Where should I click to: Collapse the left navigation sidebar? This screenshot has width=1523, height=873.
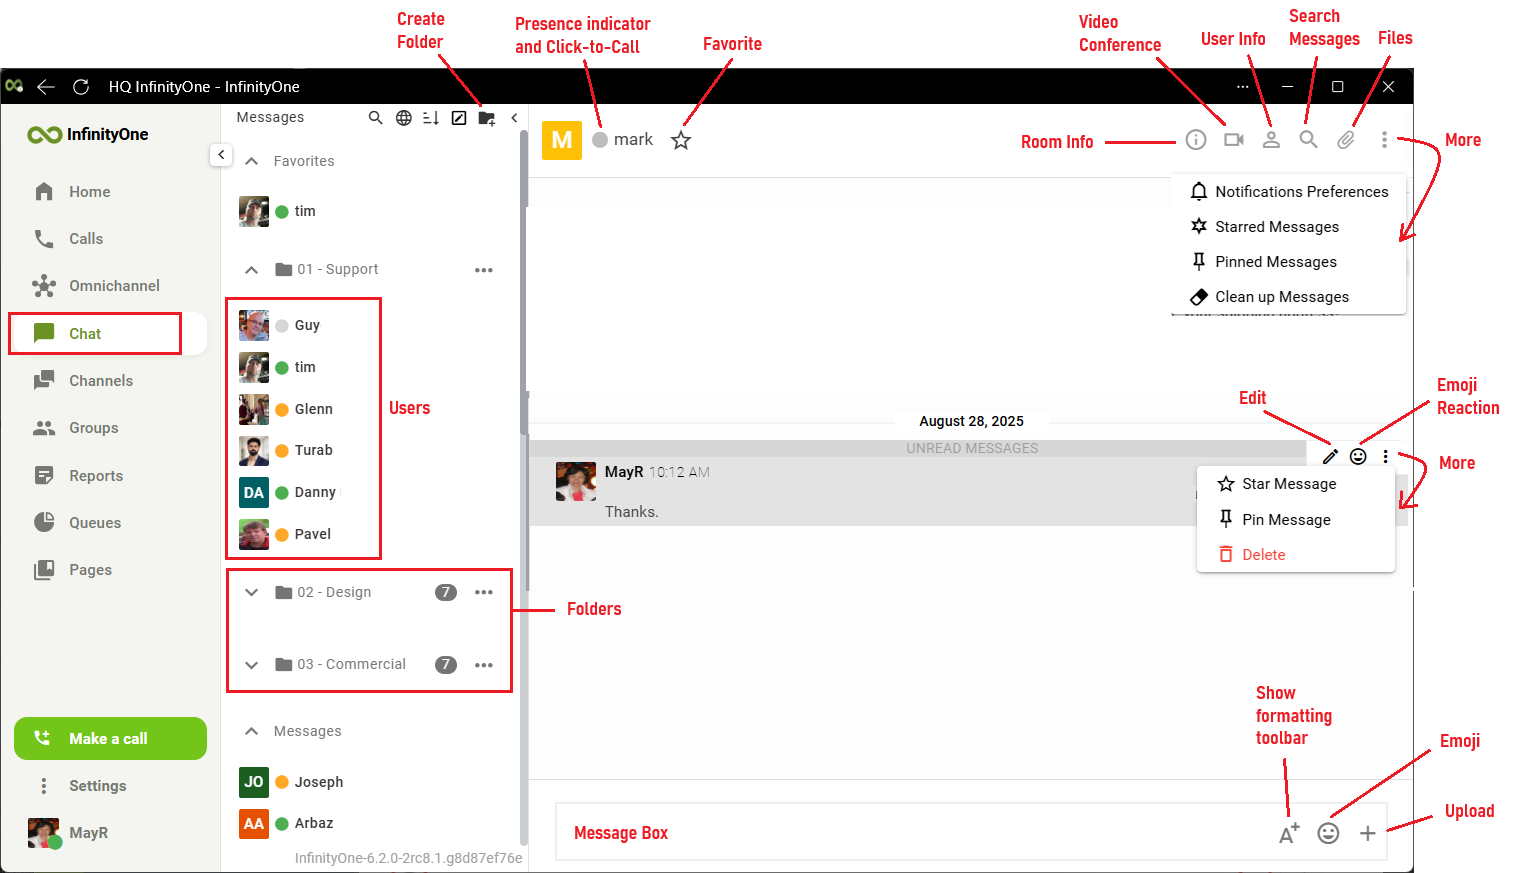(221, 155)
